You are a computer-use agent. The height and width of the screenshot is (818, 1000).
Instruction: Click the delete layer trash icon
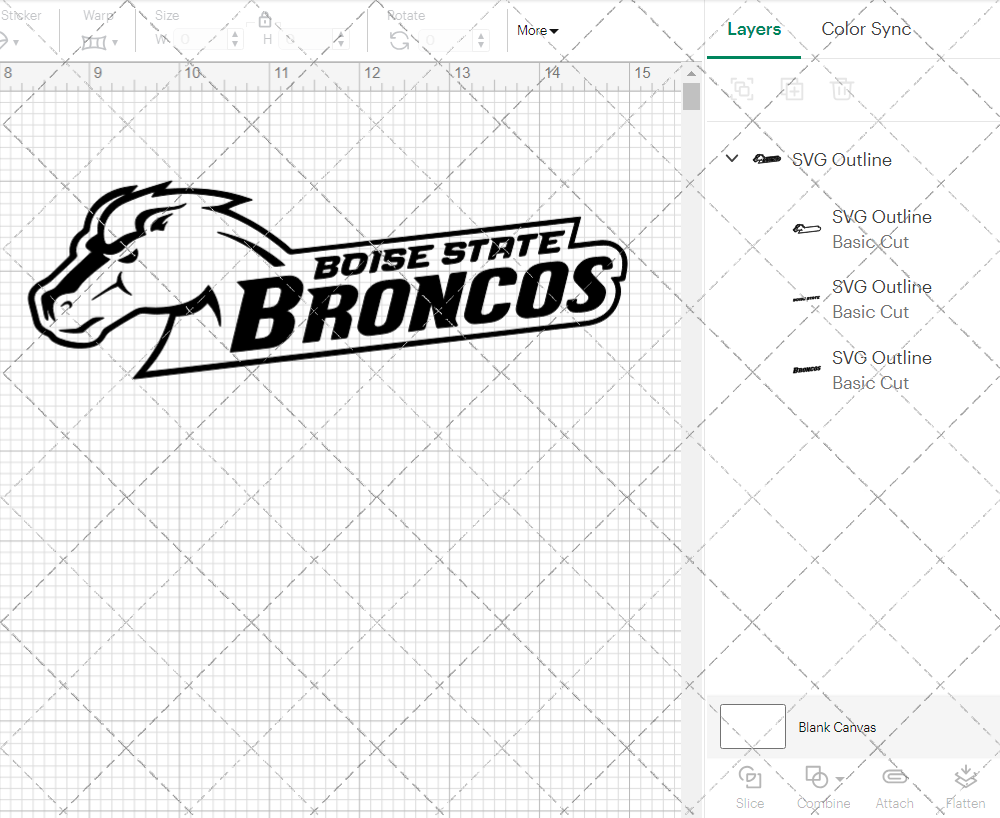(843, 89)
